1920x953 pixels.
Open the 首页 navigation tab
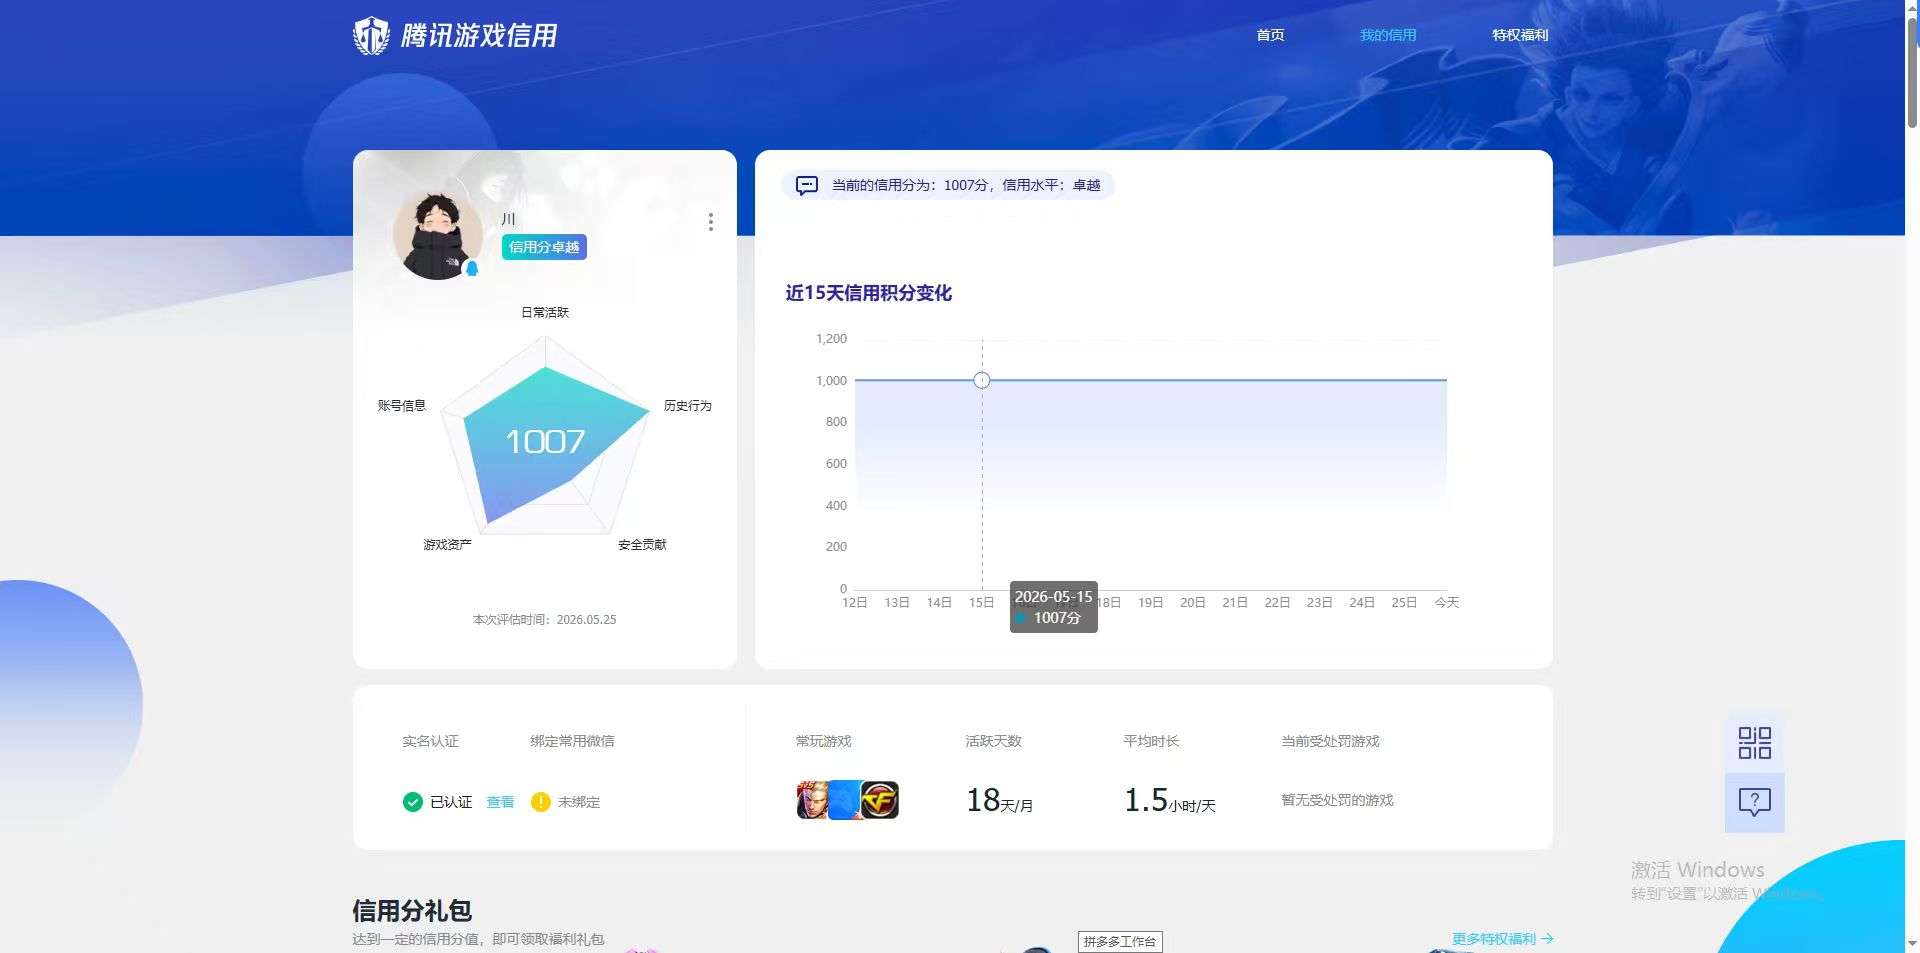1270,35
